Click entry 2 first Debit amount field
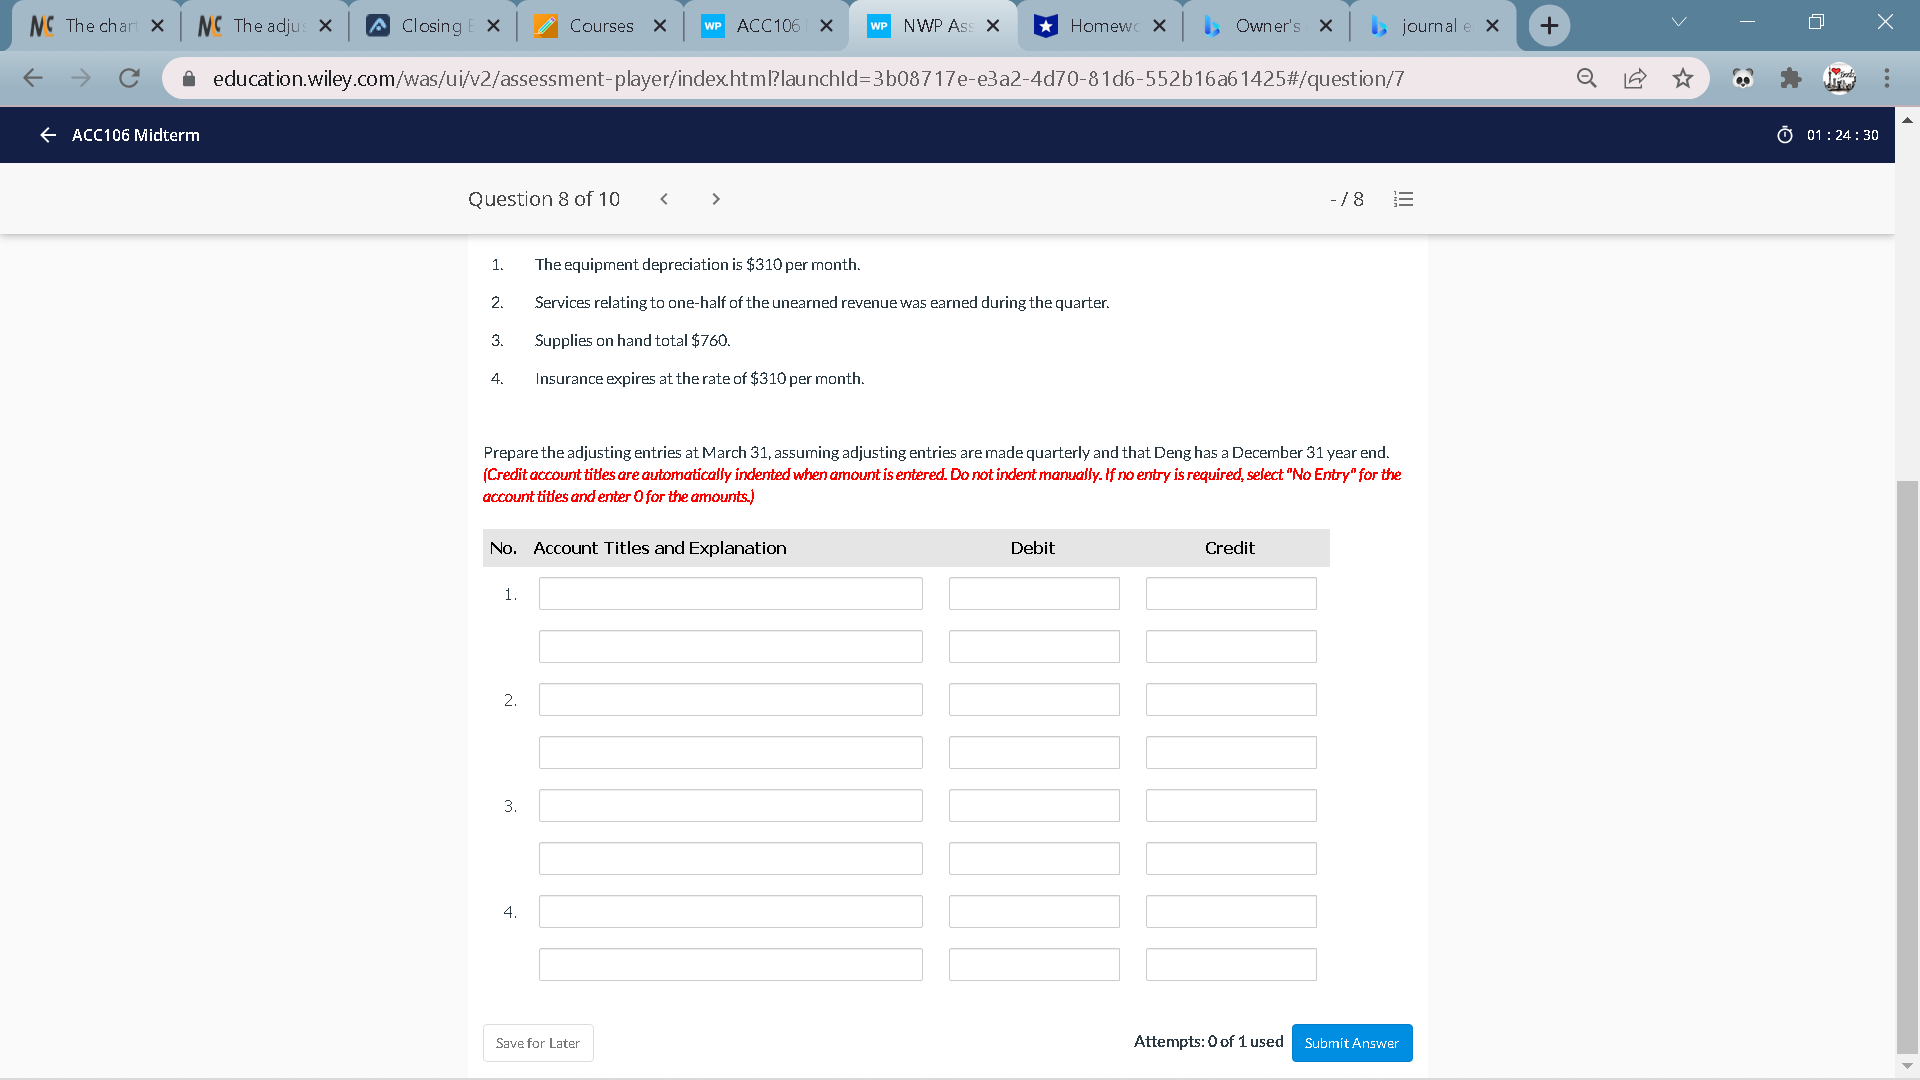1920x1080 pixels. (1033, 700)
